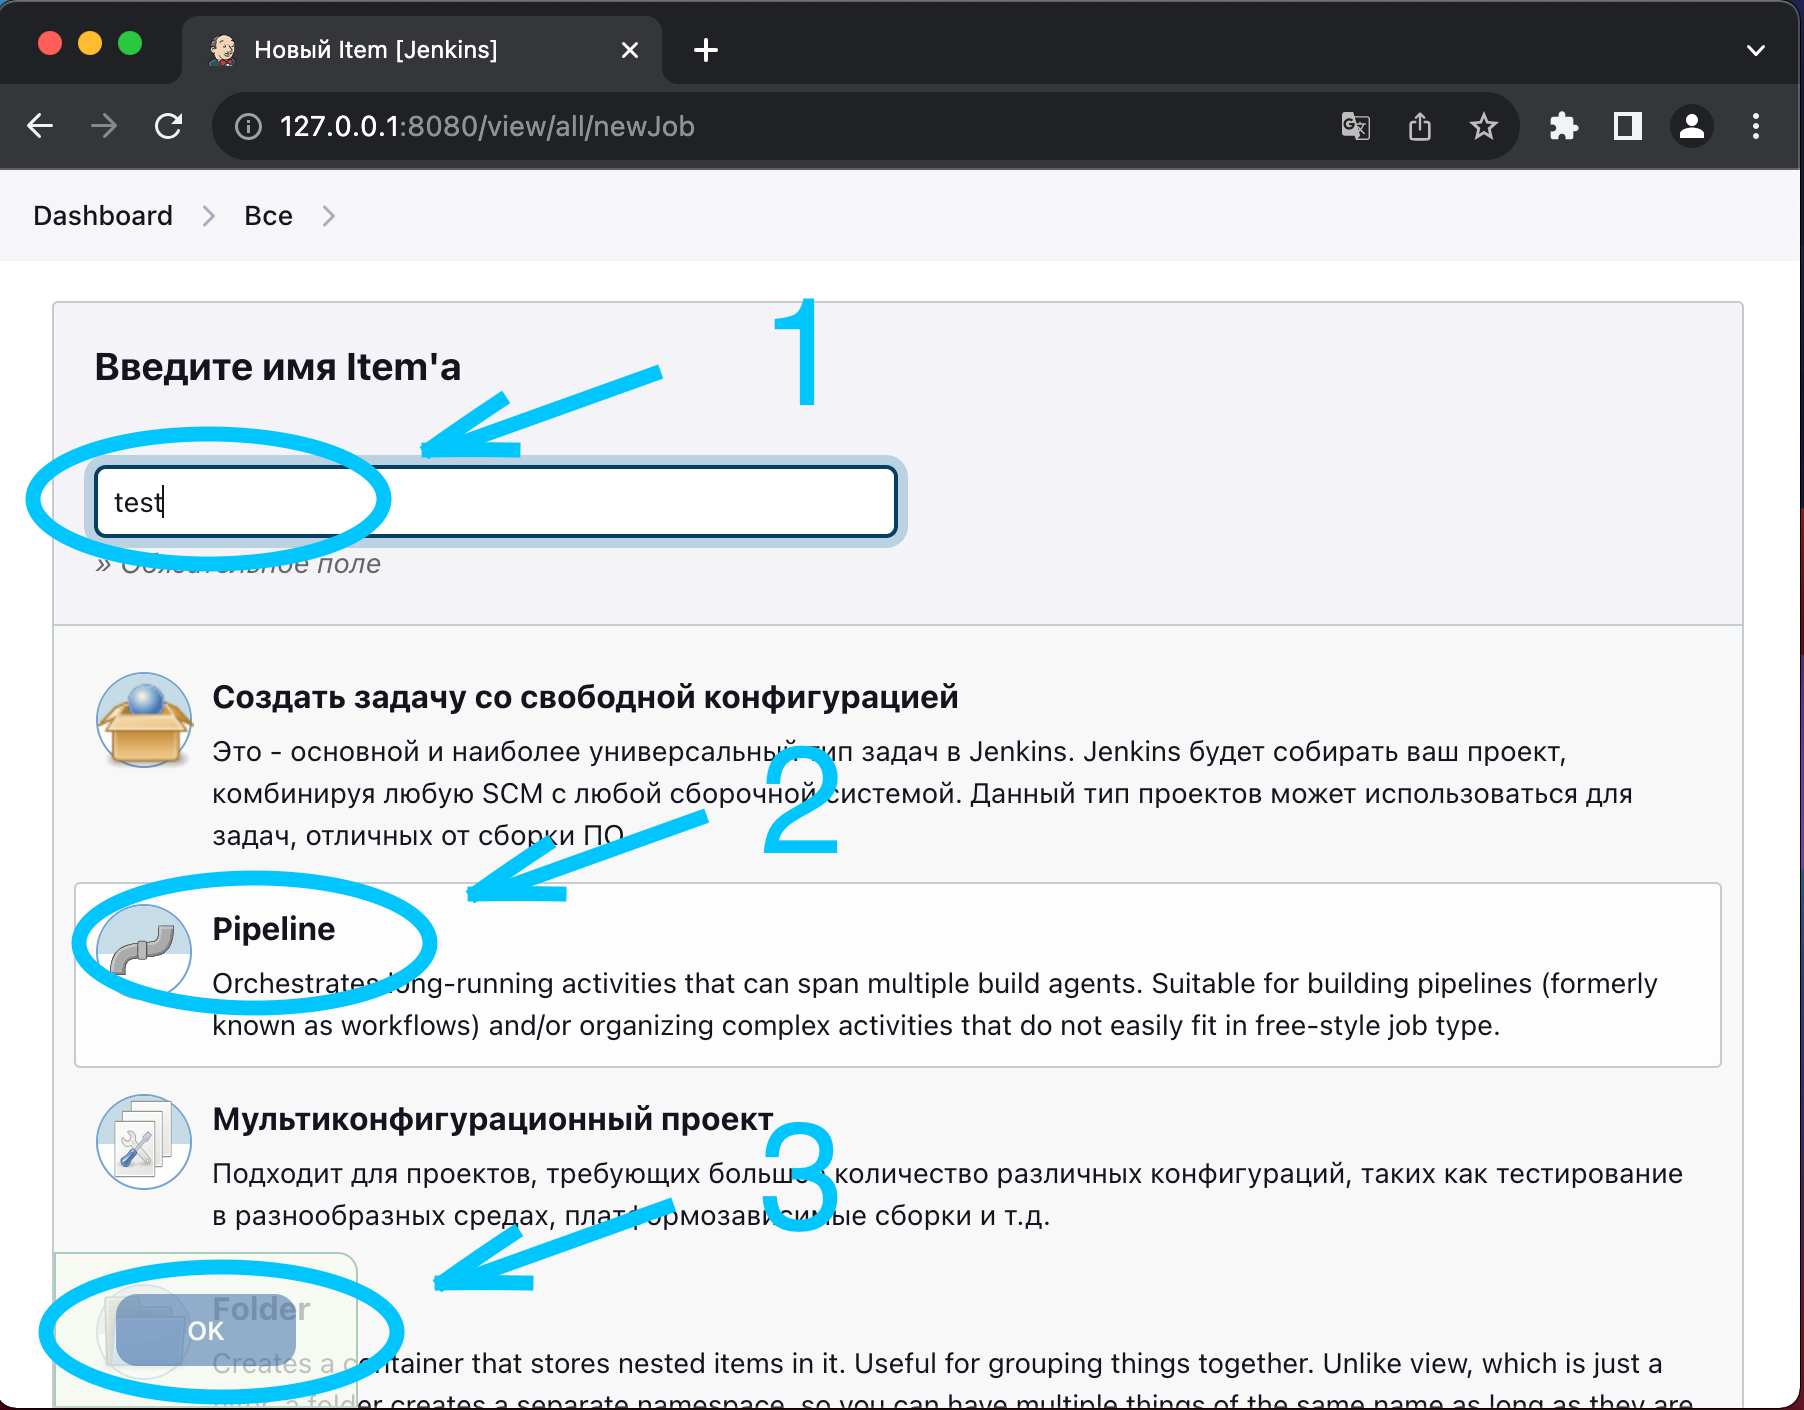
Task: Click the item name input field
Action: [x=600, y=501]
